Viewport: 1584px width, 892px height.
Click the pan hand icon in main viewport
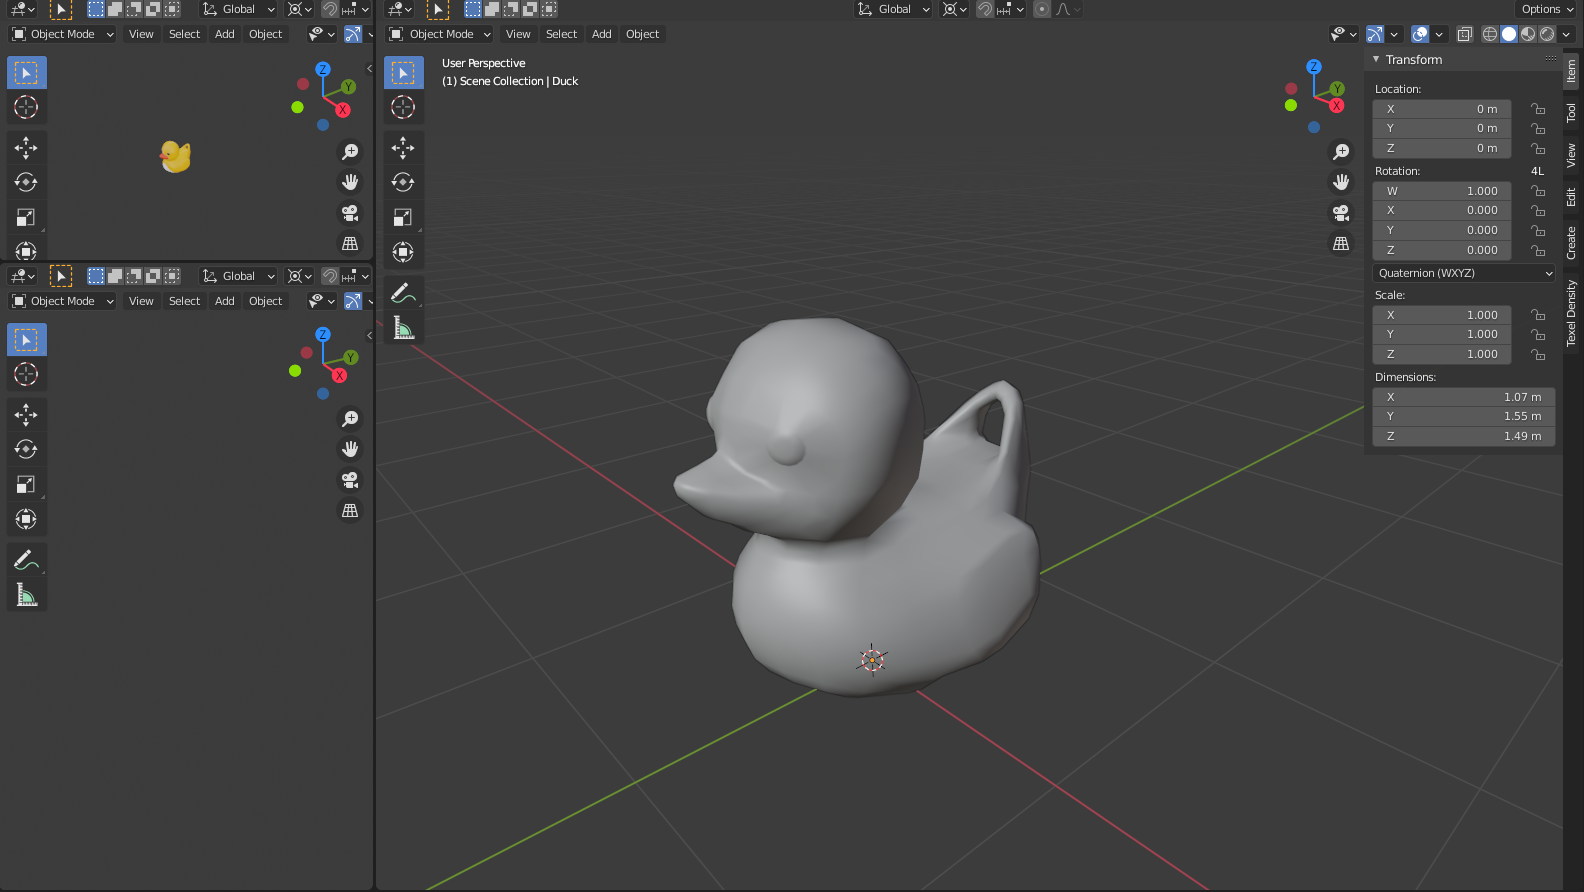[1341, 182]
